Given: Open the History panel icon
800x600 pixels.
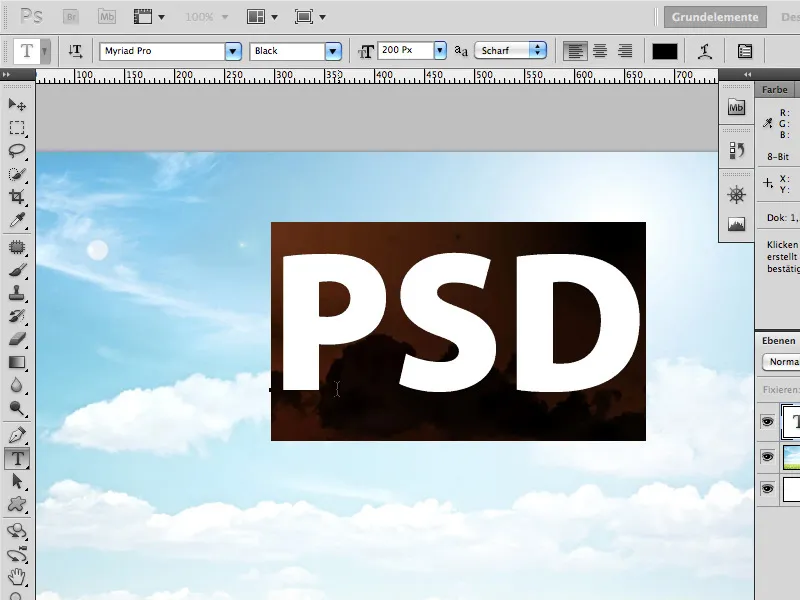Looking at the screenshot, I should [x=736, y=151].
